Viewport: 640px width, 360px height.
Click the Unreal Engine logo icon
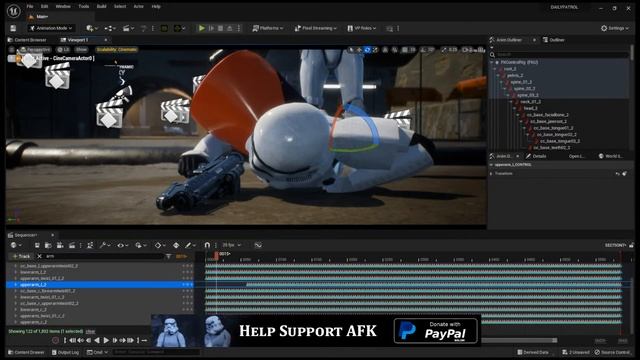[x=13, y=10]
